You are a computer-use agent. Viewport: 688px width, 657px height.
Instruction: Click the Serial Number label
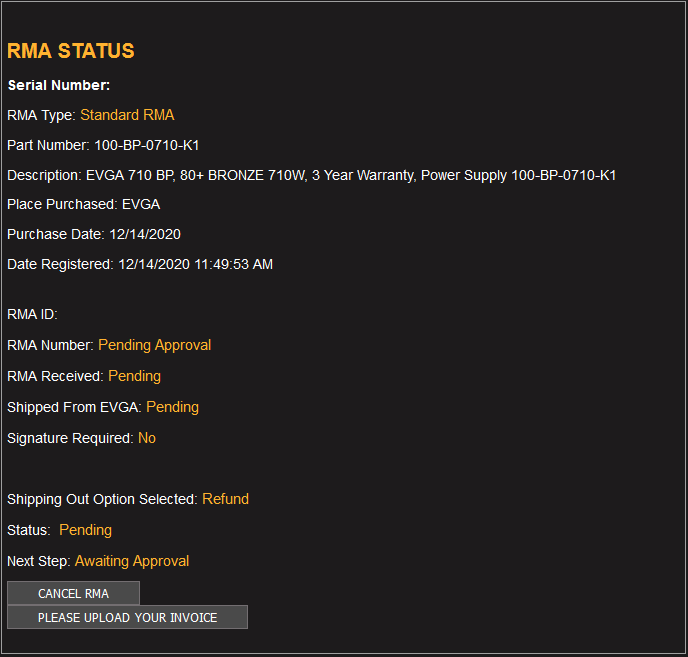click(59, 85)
